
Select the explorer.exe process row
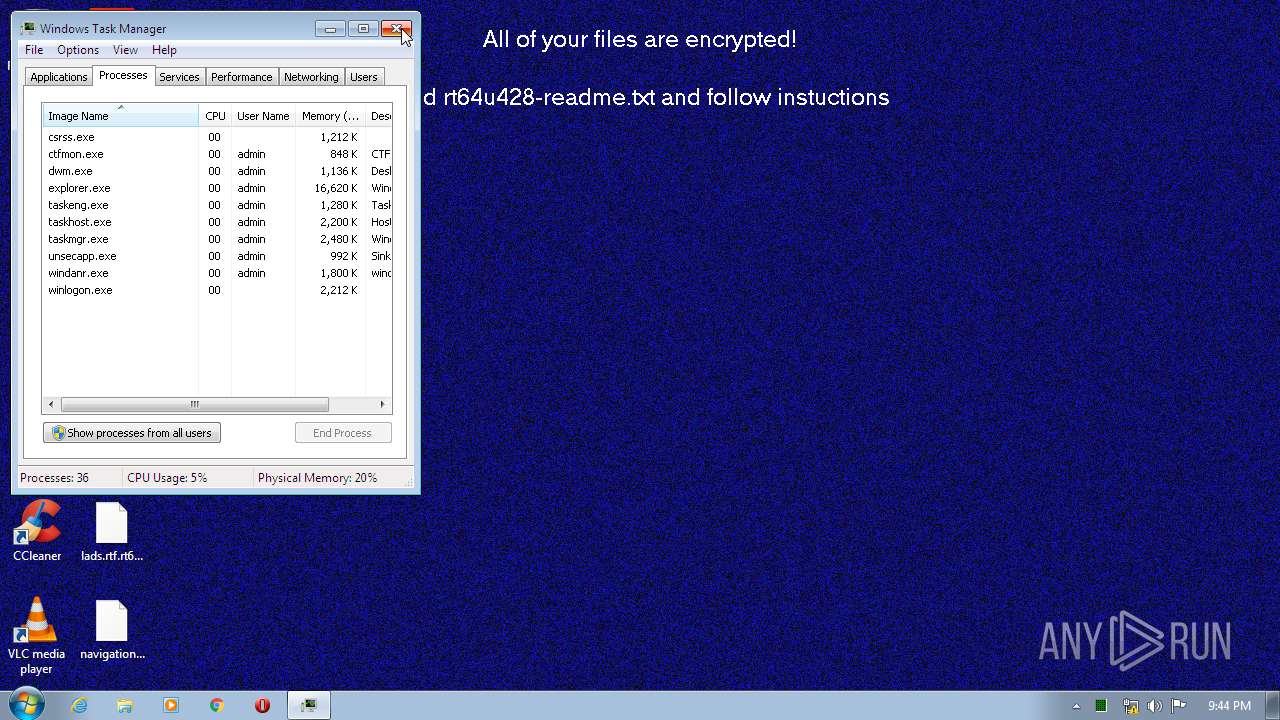(217, 188)
